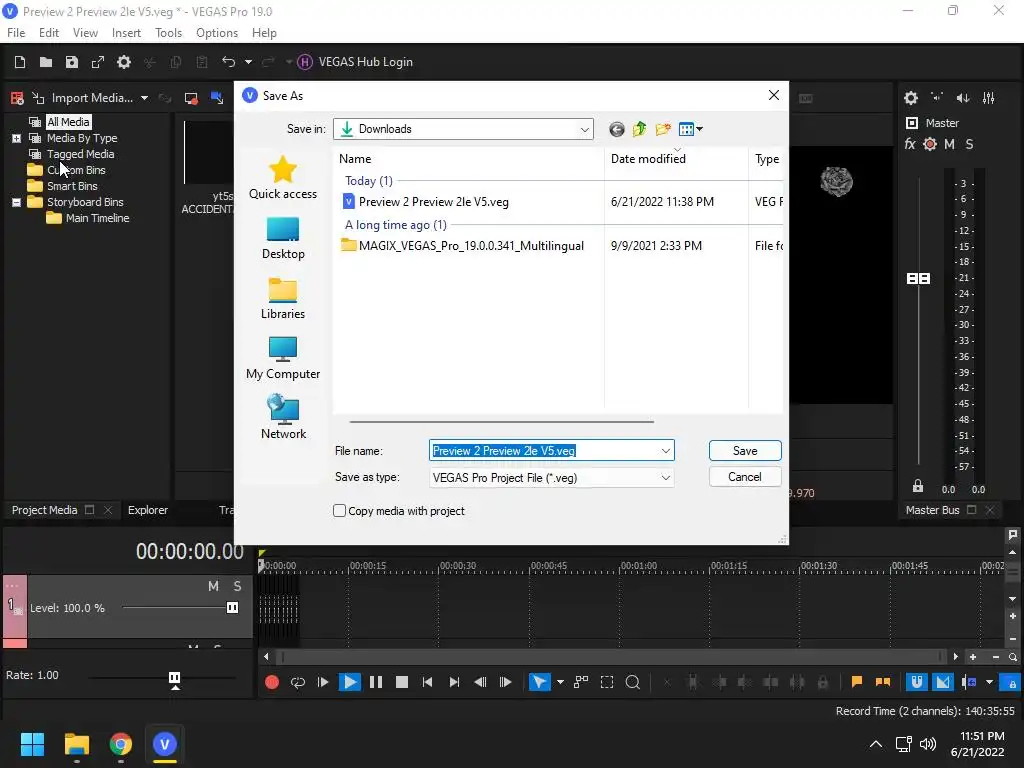The width and height of the screenshot is (1024, 768).
Task: Toggle the Master bus solo S
Action: coord(970,144)
